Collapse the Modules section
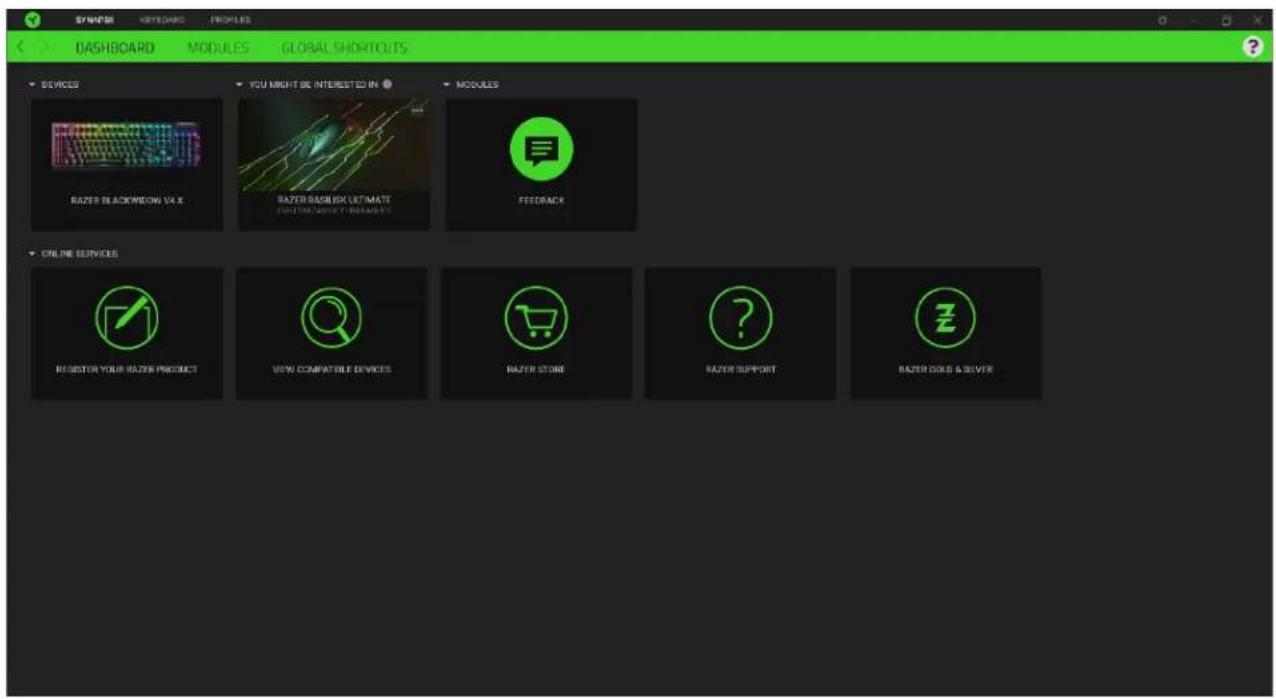The width and height of the screenshot is (1276, 699). pyautogui.click(x=447, y=85)
